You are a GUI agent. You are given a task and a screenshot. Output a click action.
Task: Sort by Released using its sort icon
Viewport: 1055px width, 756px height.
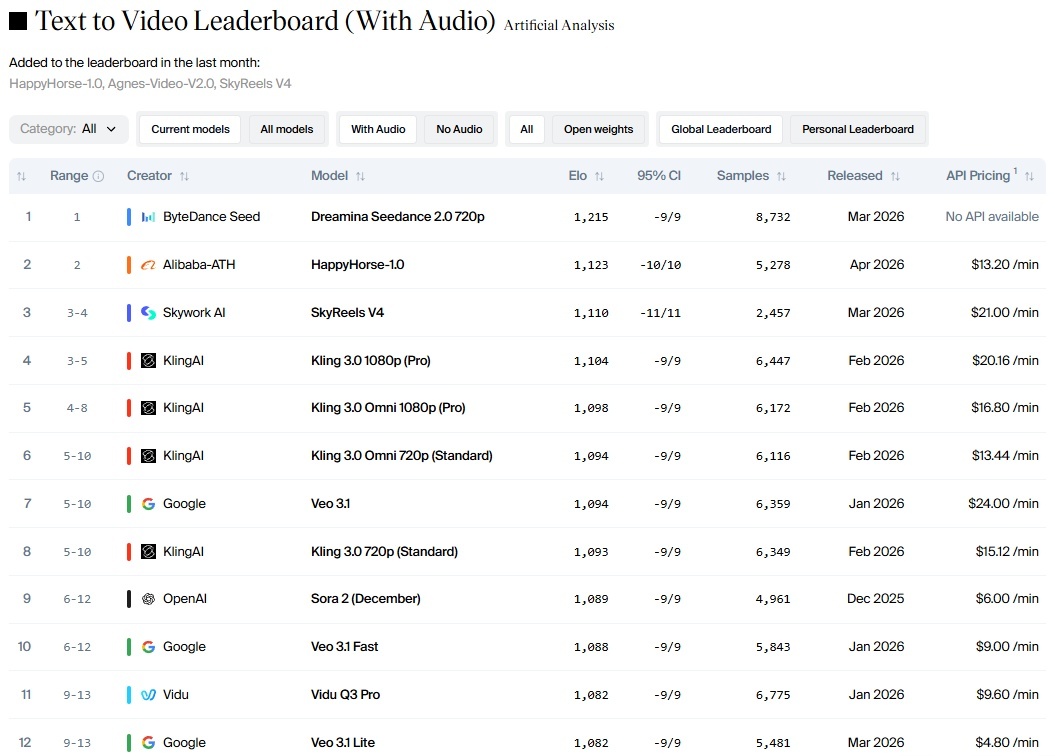pyautogui.click(x=896, y=176)
